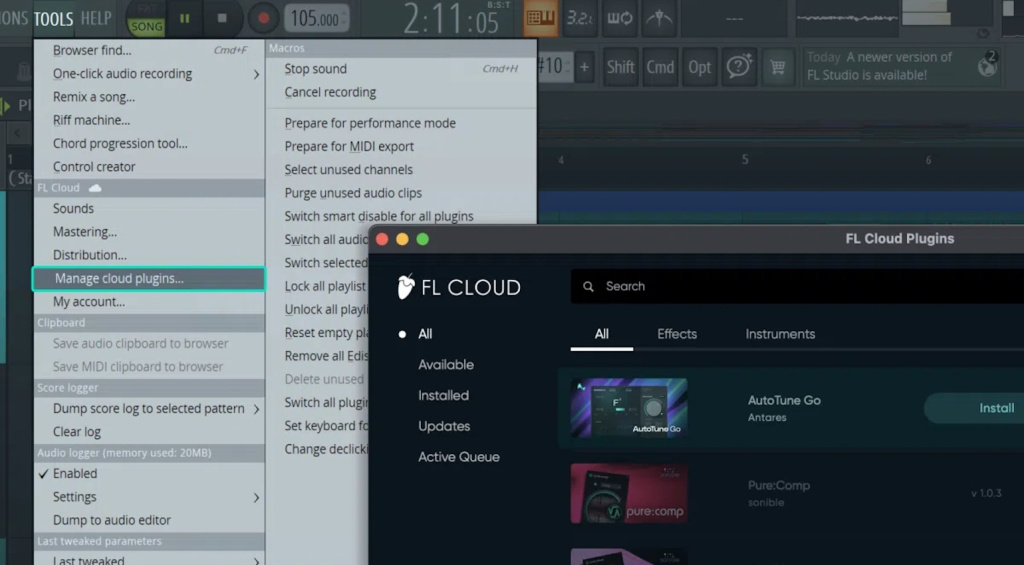Toggle the Shift modifier button
The image size is (1024, 565).
(620, 67)
